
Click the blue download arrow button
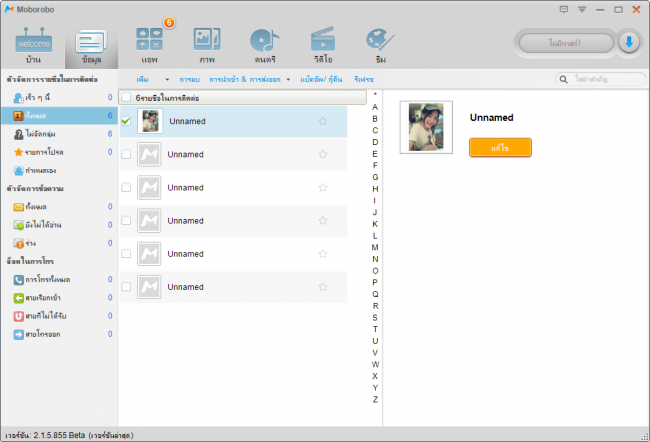click(629, 42)
